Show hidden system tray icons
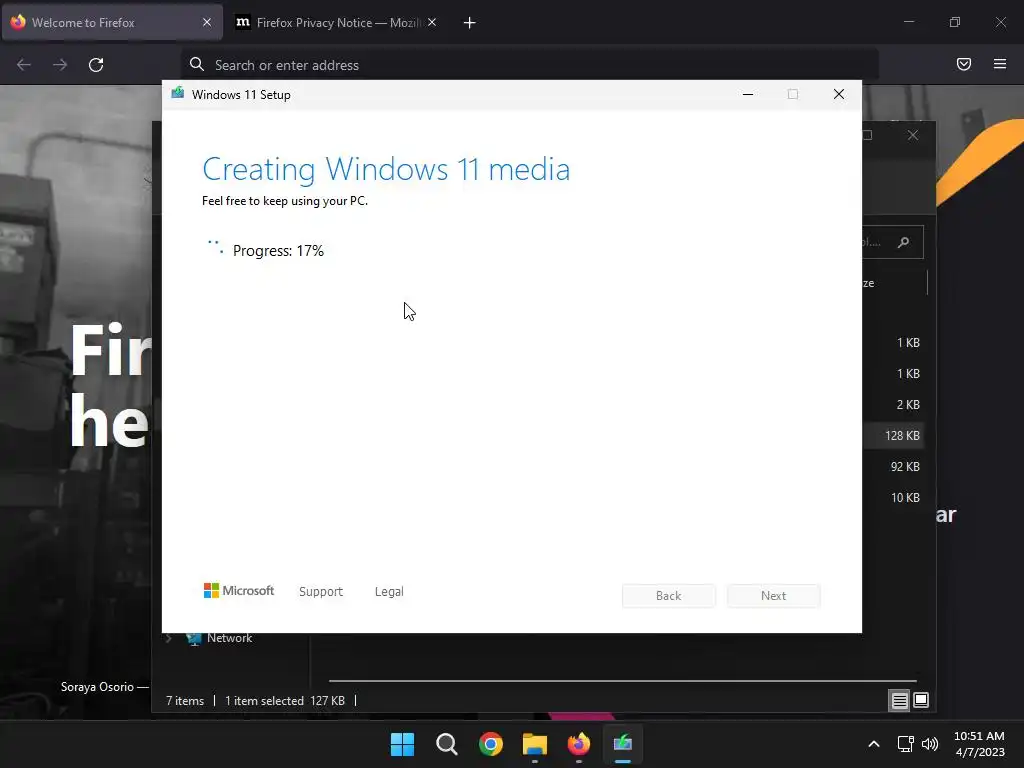The height and width of the screenshot is (768, 1024). click(874, 744)
